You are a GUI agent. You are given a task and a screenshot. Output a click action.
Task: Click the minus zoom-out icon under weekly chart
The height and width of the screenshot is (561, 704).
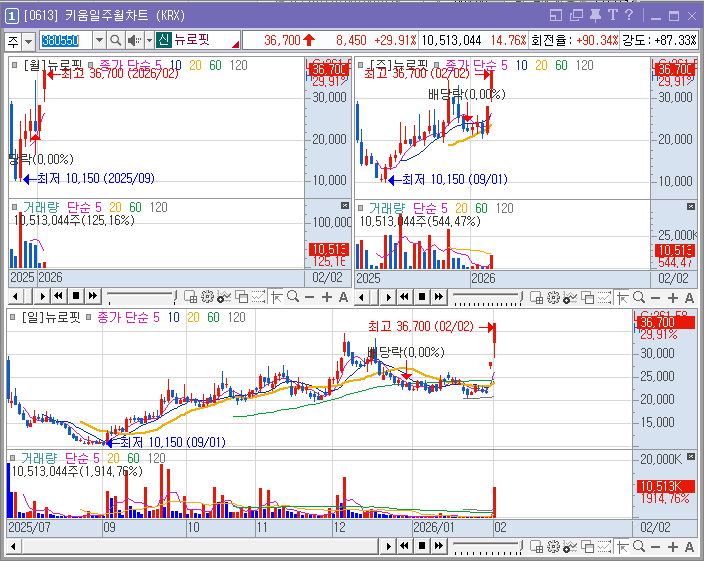656,298
